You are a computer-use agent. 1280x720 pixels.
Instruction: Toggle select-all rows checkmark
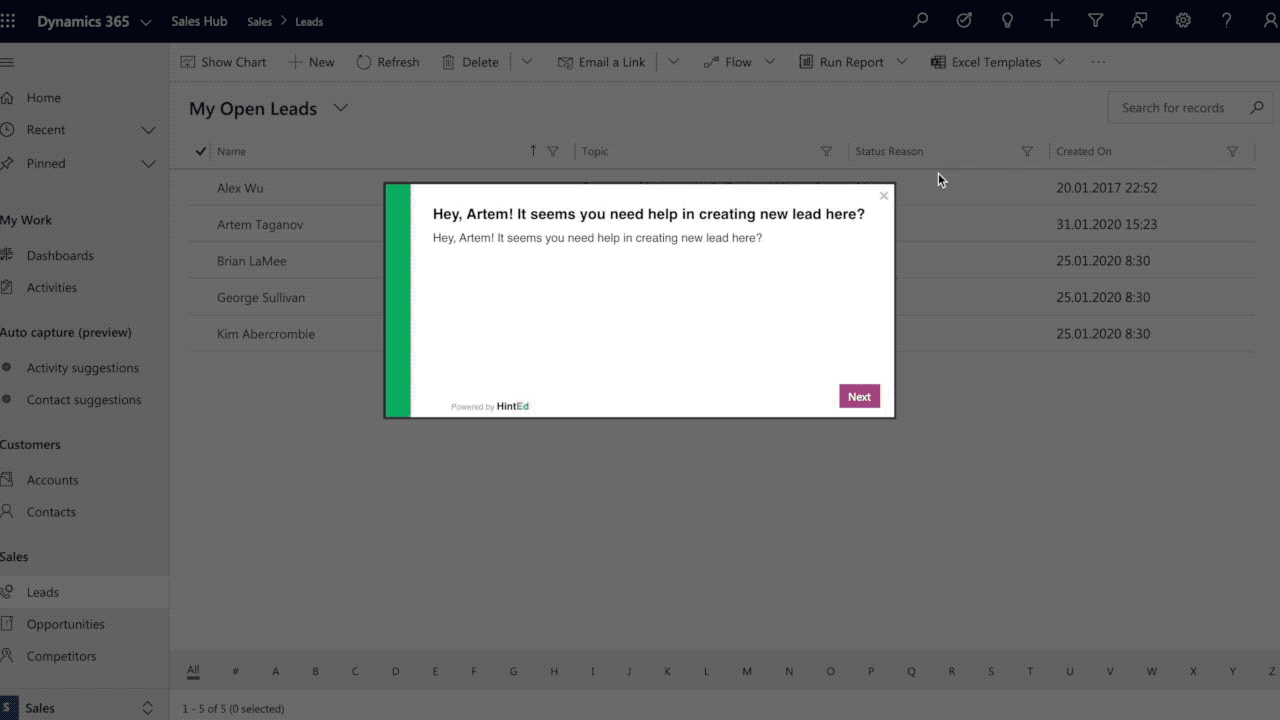tap(200, 151)
